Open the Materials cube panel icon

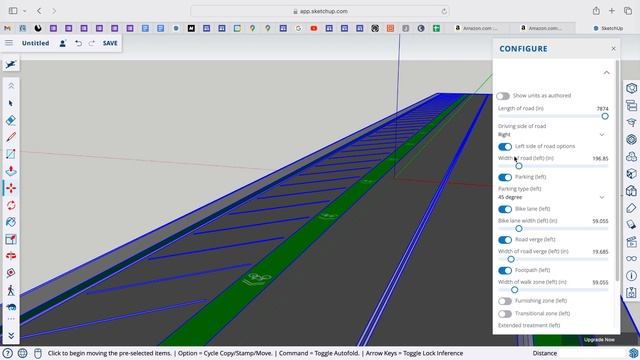(631, 173)
